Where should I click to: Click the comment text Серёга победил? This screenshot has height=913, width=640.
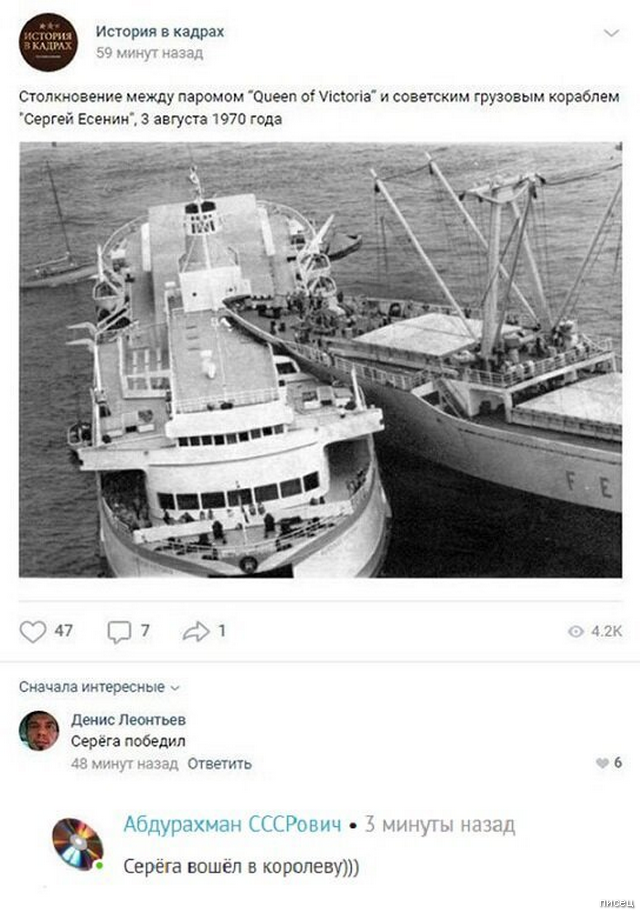click(x=128, y=741)
